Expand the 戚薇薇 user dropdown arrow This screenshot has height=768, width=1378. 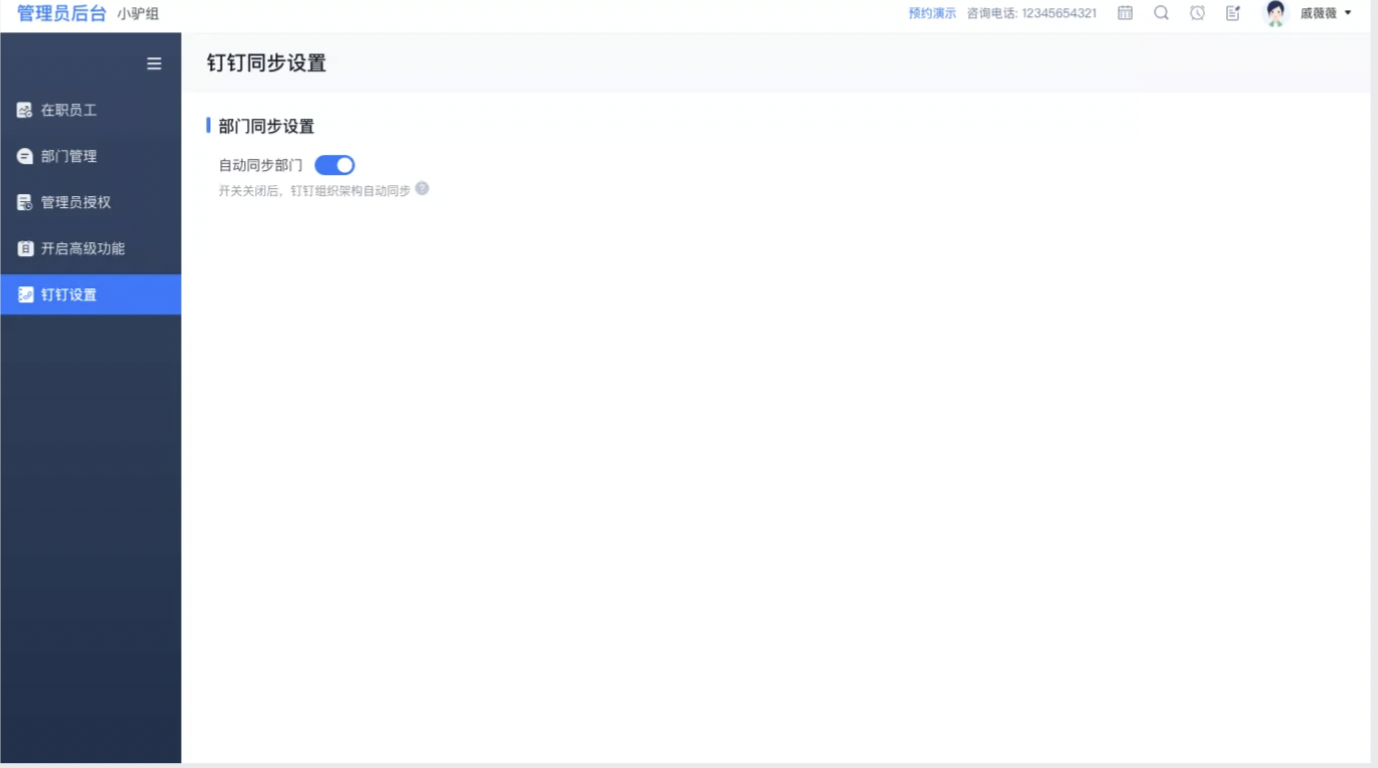pos(1348,13)
